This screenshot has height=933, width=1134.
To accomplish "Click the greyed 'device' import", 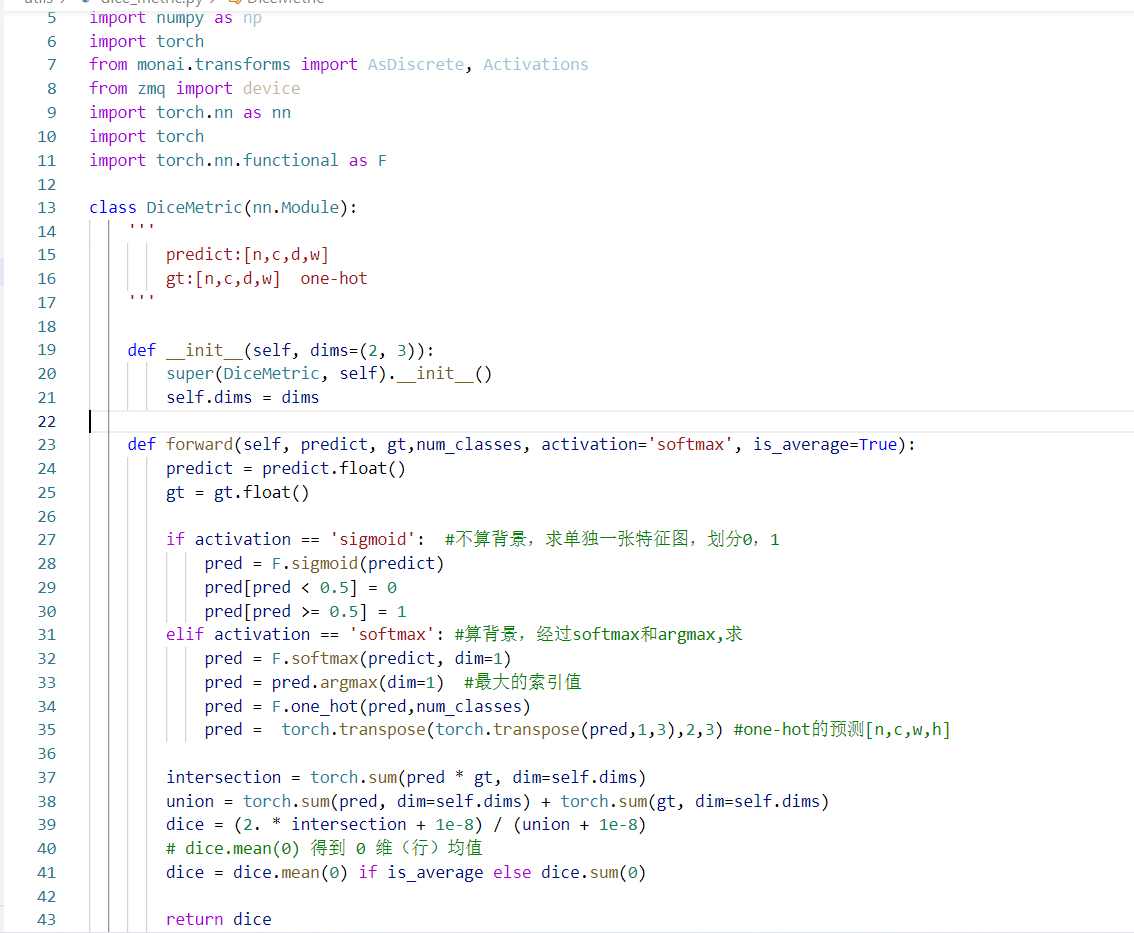I will (x=271, y=88).
